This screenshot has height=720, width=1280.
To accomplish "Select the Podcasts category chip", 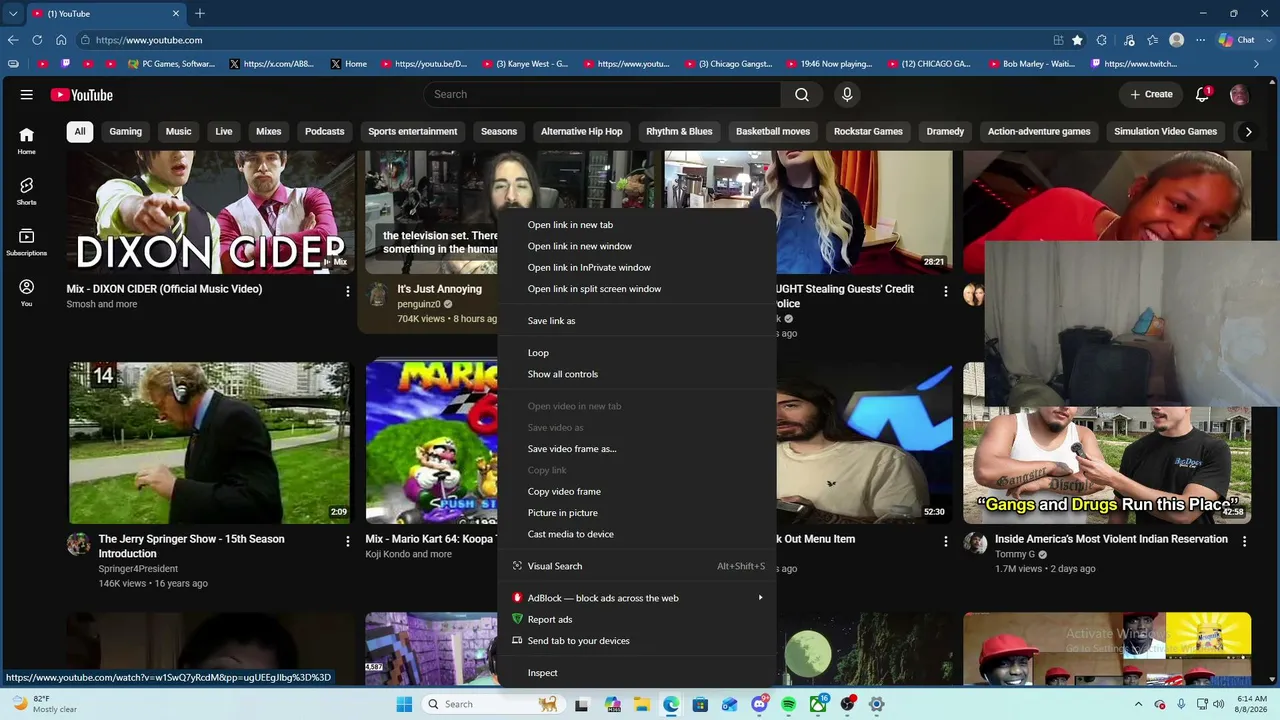I will point(324,131).
